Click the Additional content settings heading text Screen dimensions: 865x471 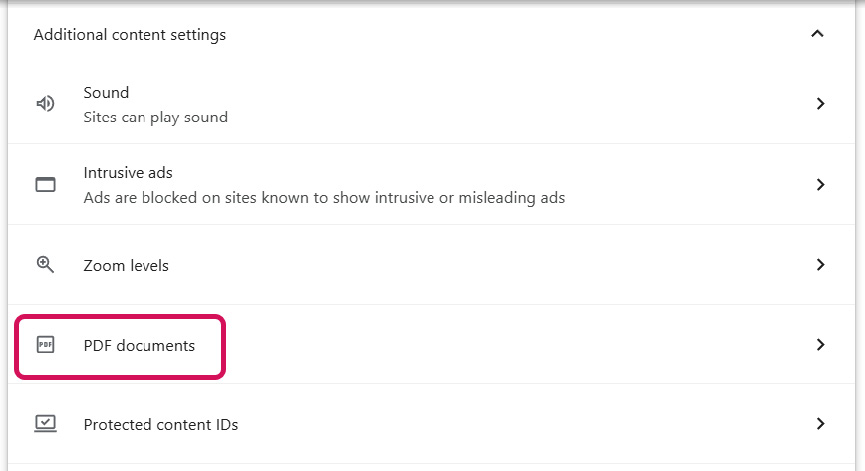click(130, 35)
